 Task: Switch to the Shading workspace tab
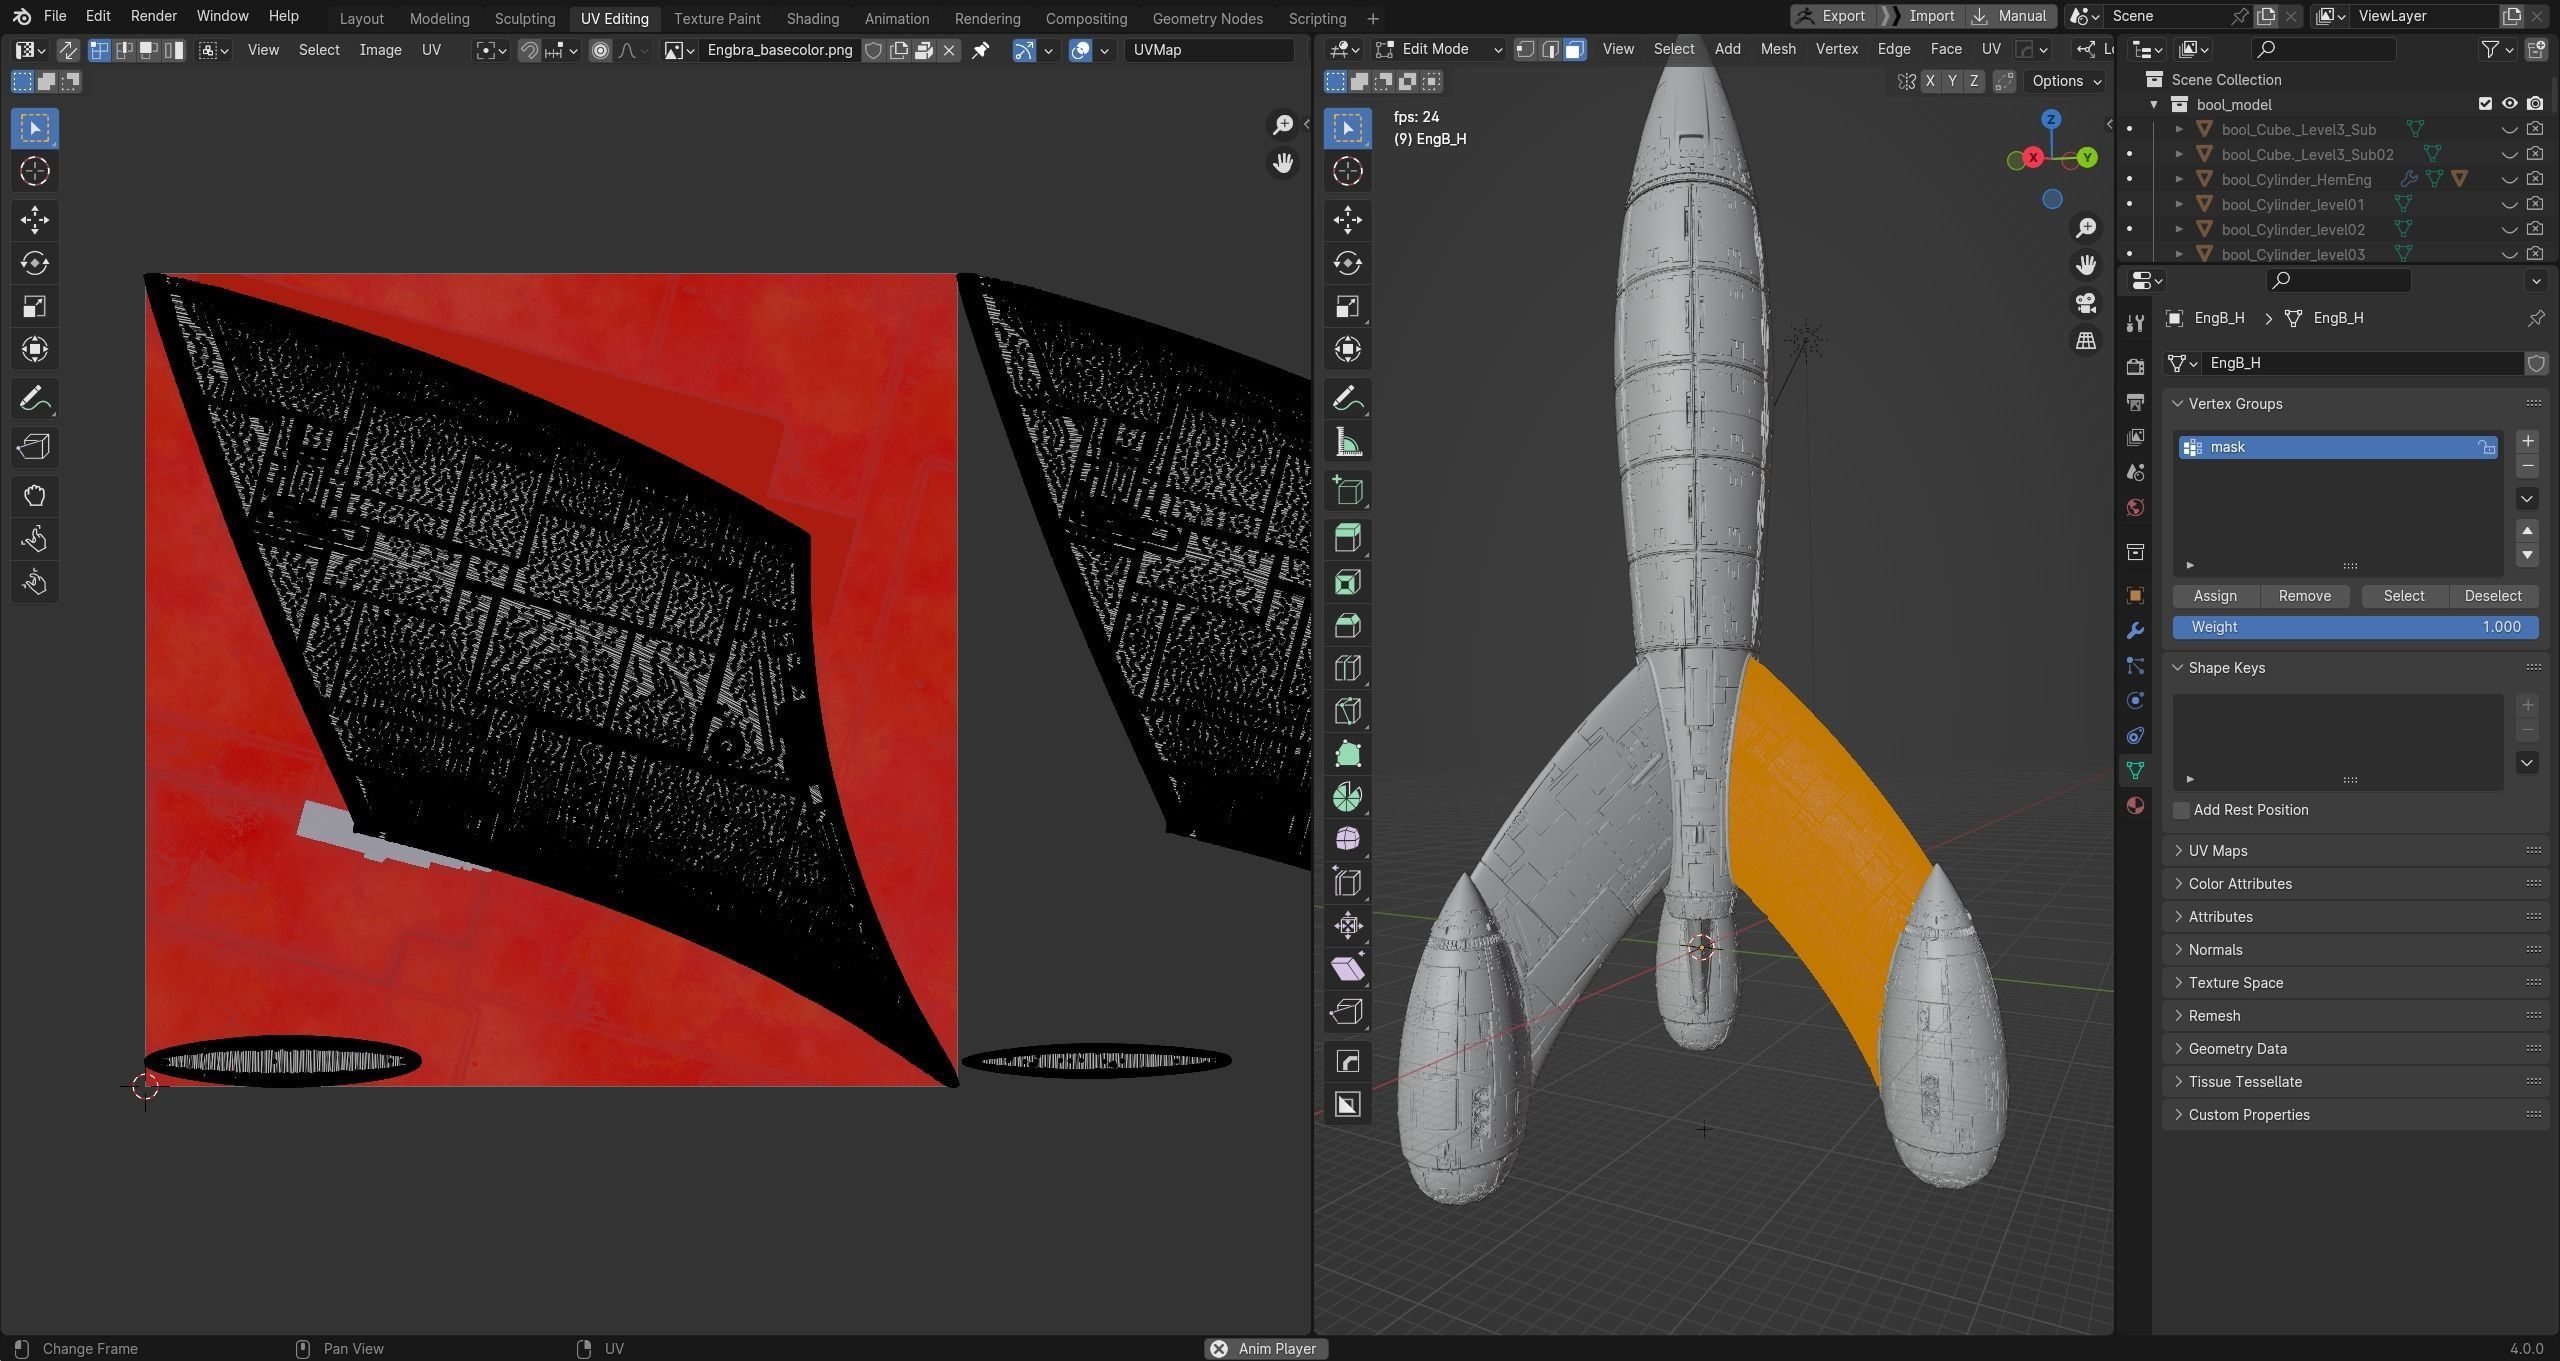click(x=812, y=18)
